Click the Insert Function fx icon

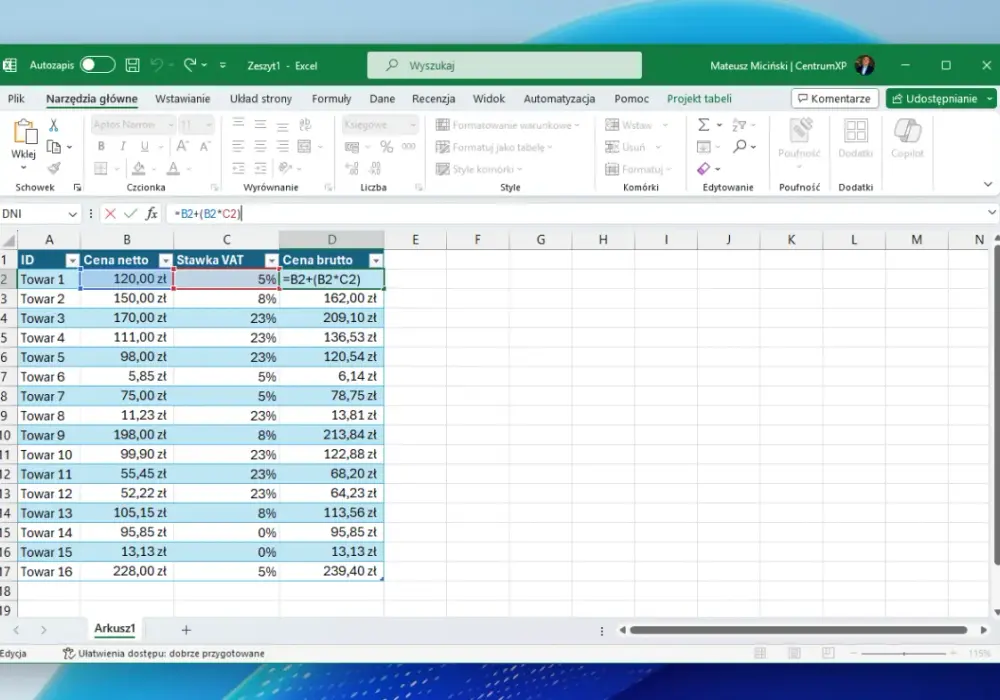(151, 214)
